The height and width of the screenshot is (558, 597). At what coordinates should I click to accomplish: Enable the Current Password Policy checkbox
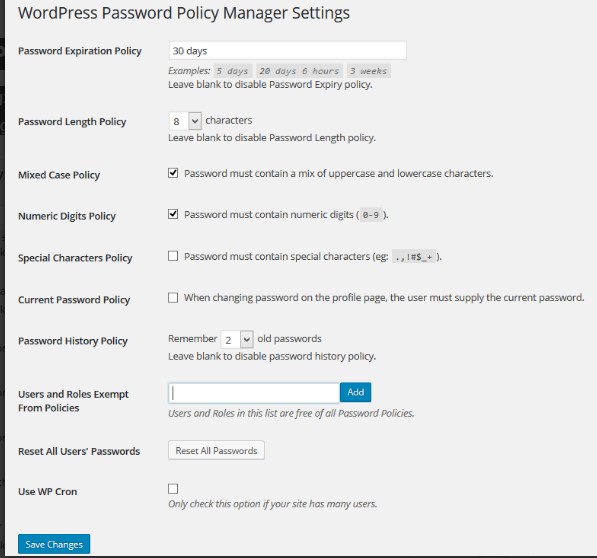point(173,297)
